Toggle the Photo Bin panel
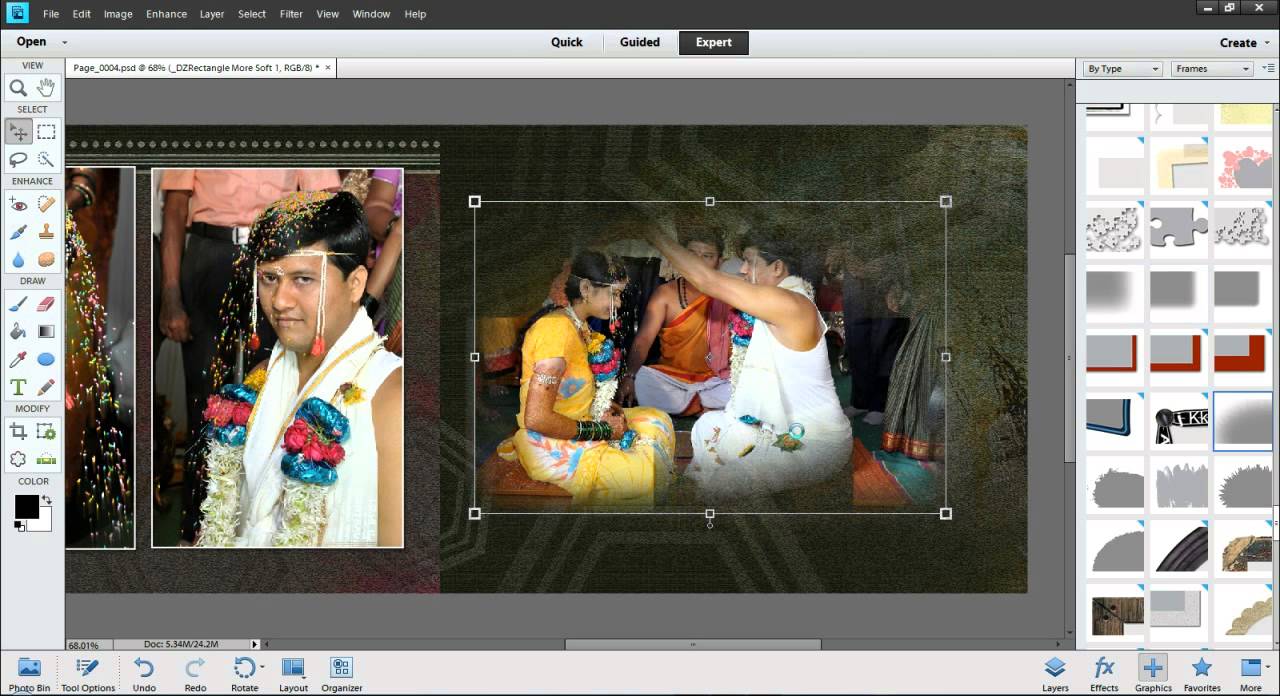1280x696 pixels. click(29, 673)
